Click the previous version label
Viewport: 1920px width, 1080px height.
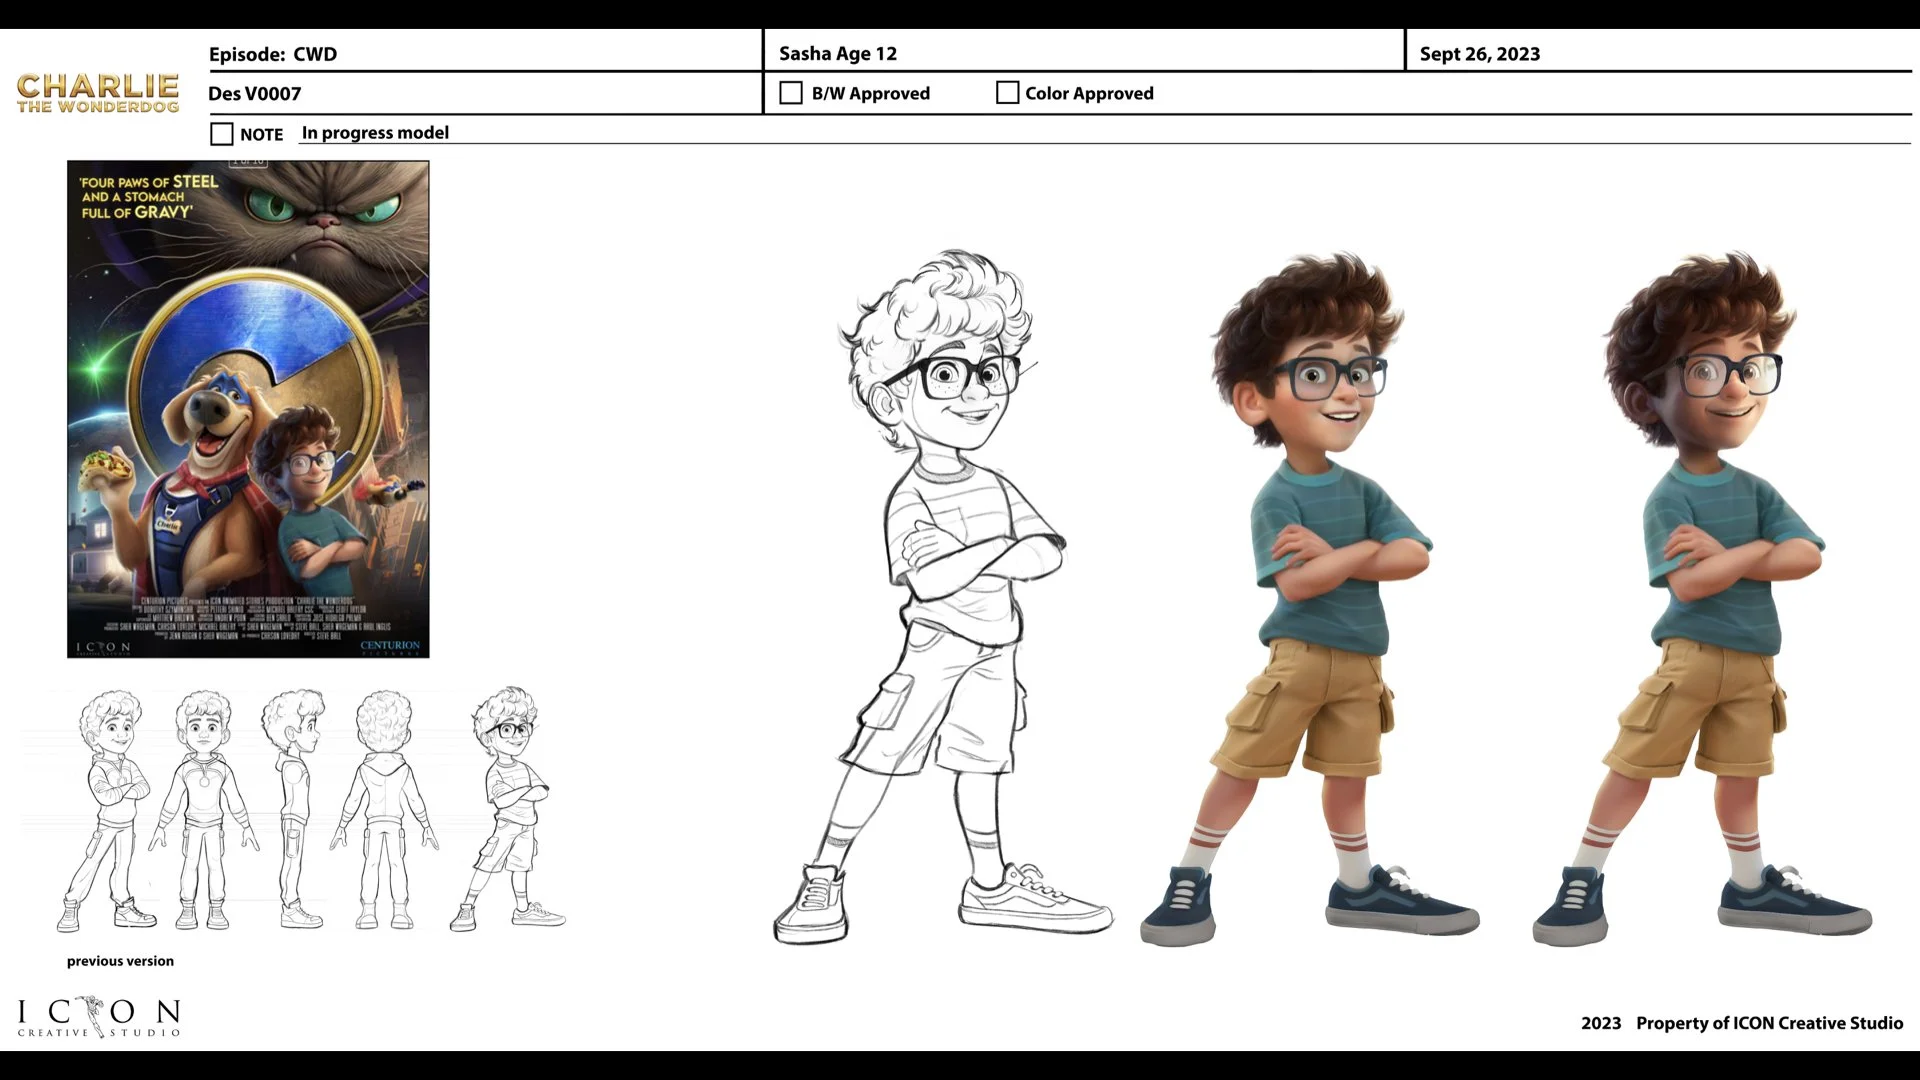tap(120, 961)
